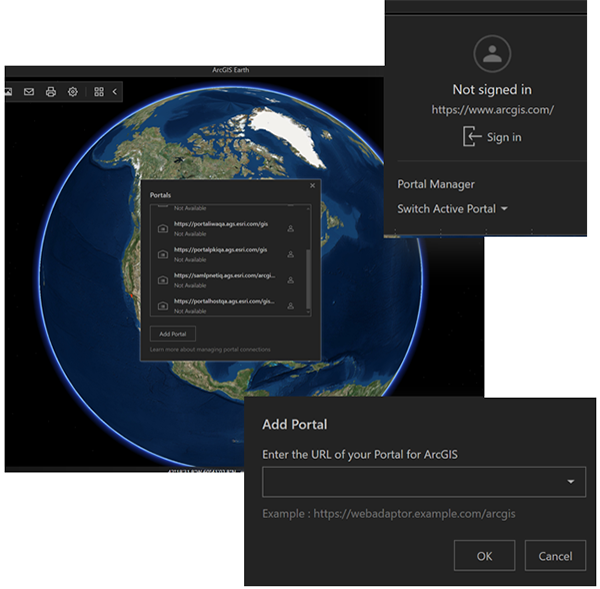Click the printer icon in ArcGIS Earth toolbar
600x589 pixels.
click(x=51, y=92)
